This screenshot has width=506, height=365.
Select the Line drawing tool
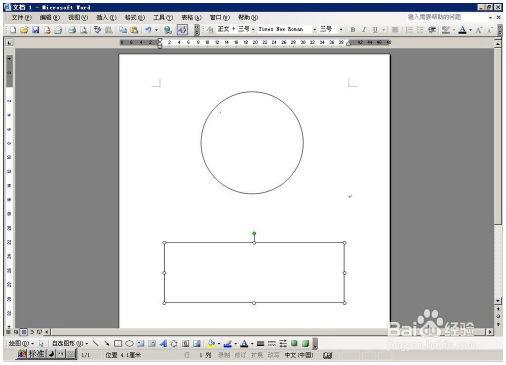coord(95,343)
